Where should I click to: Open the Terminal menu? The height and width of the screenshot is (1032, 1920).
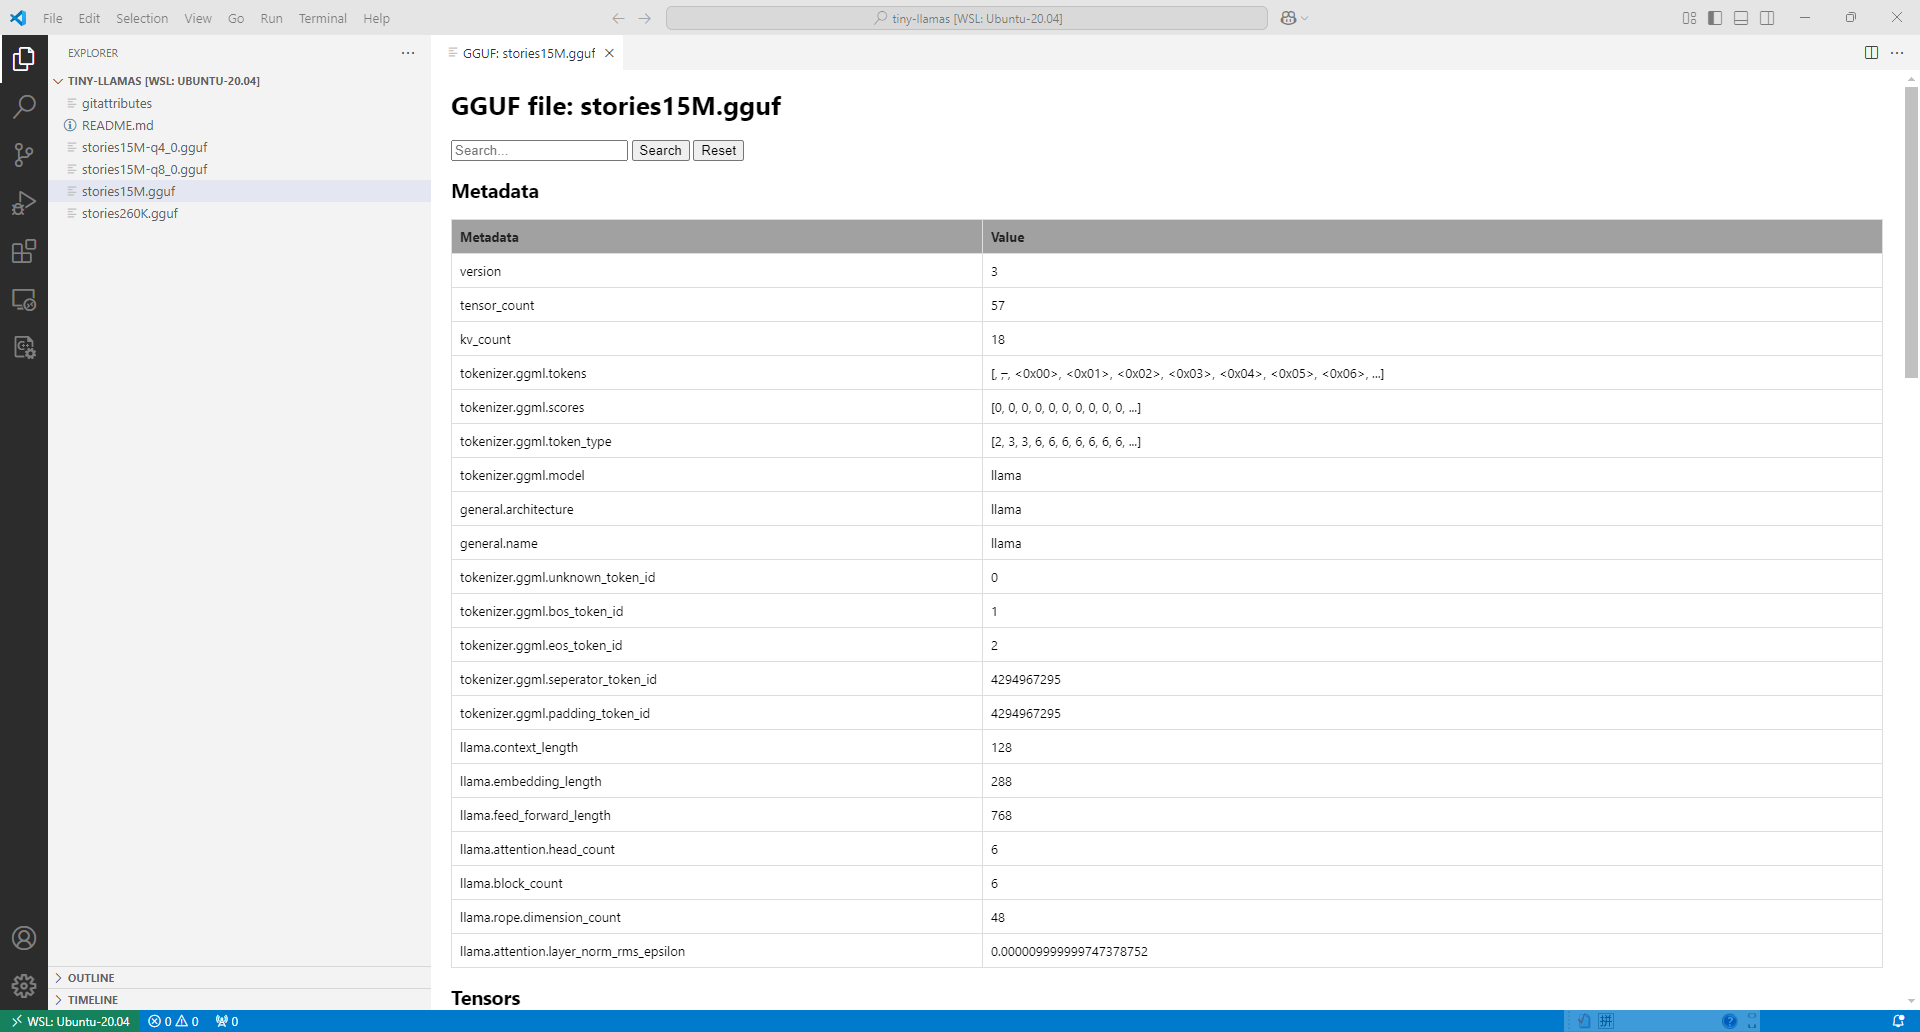tap(322, 18)
